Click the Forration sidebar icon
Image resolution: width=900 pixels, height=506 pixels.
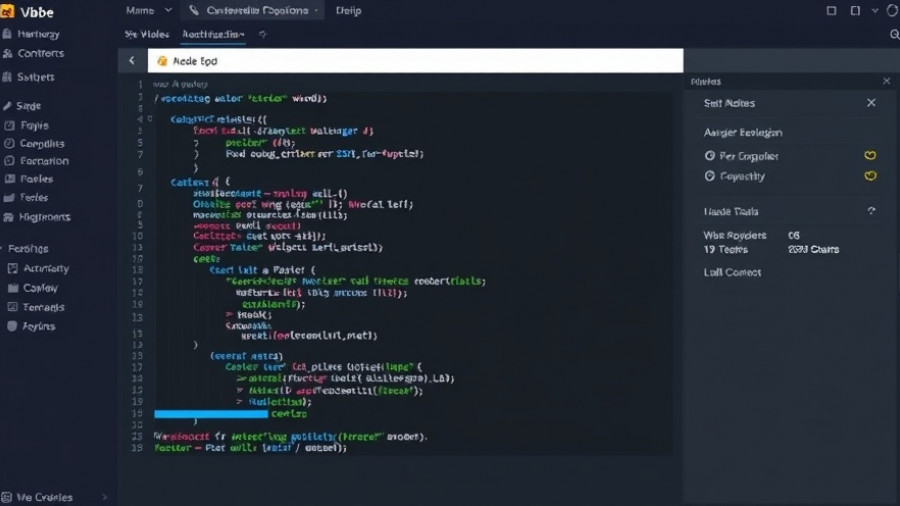click(x=9, y=161)
